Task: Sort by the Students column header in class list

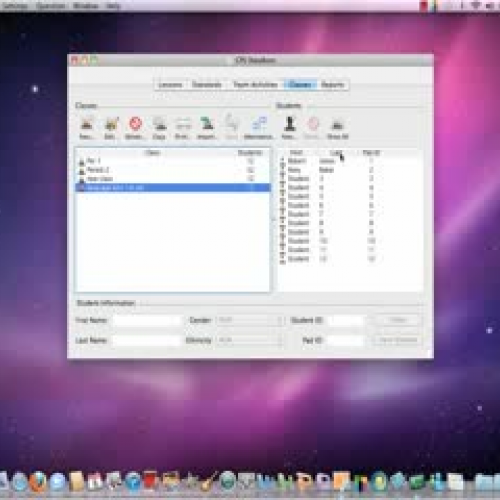Action: click(250, 153)
